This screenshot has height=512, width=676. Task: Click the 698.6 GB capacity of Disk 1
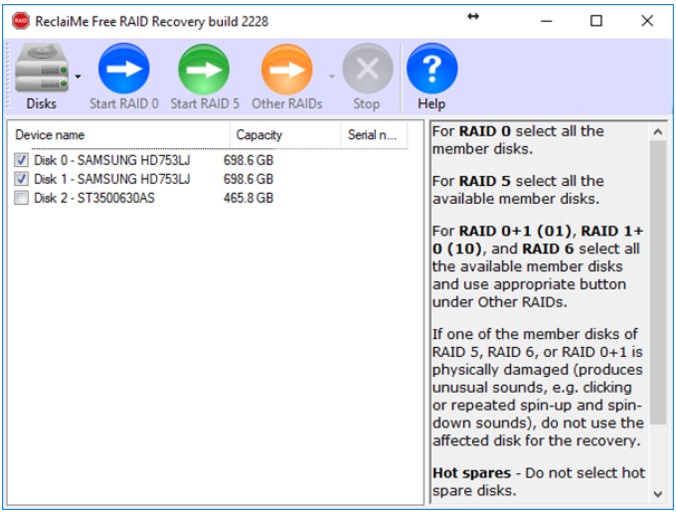point(248,179)
